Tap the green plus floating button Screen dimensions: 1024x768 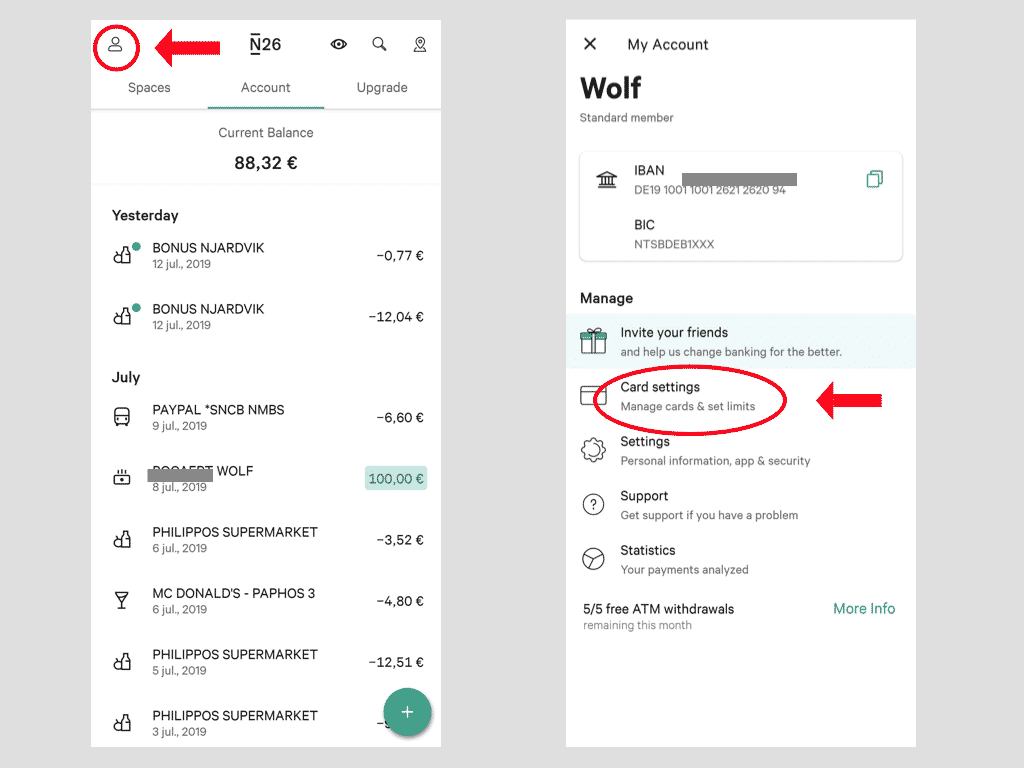pos(407,712)
